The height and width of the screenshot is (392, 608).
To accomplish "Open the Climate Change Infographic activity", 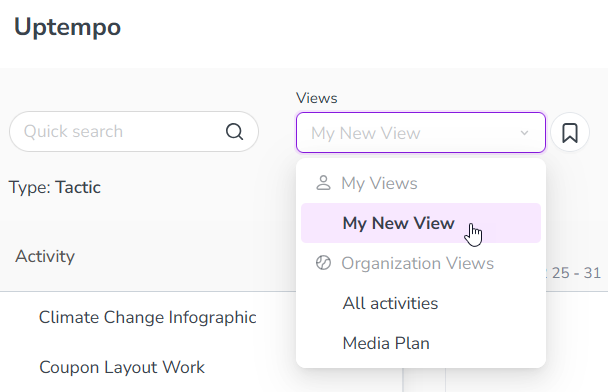I will tap(147, 317).
